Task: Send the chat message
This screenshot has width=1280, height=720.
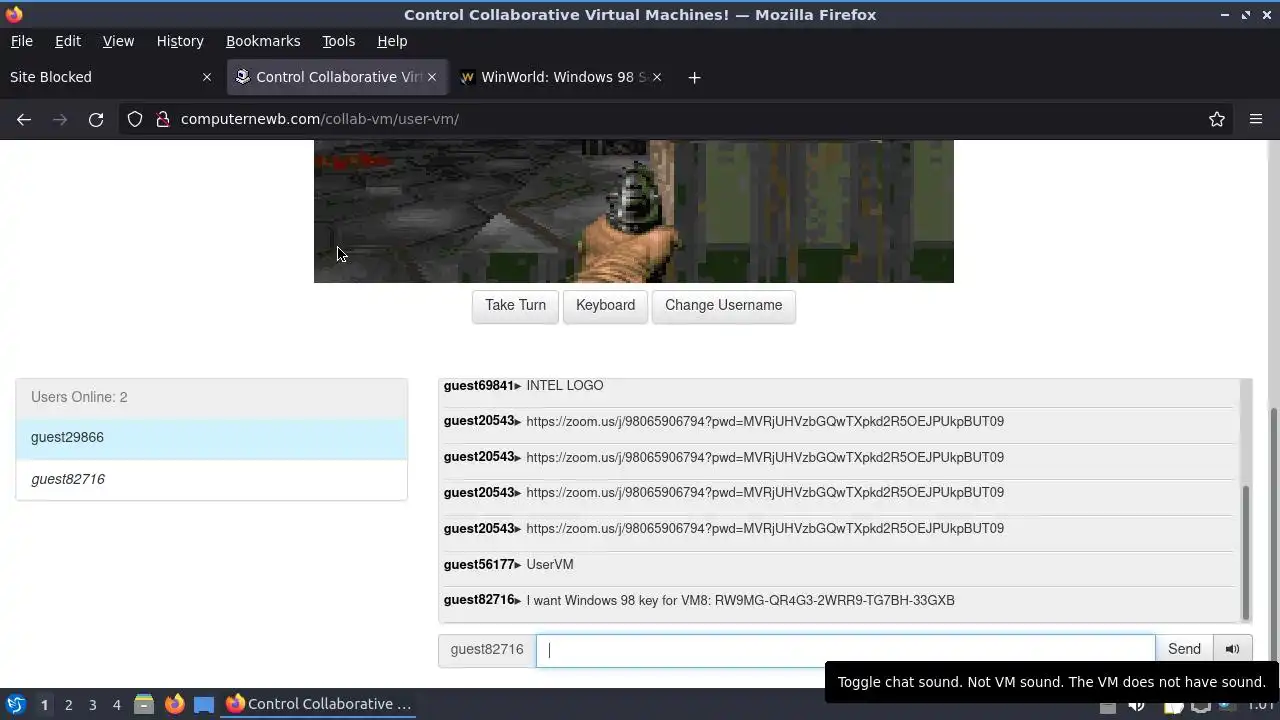Action: click(x=1184, y=649)
